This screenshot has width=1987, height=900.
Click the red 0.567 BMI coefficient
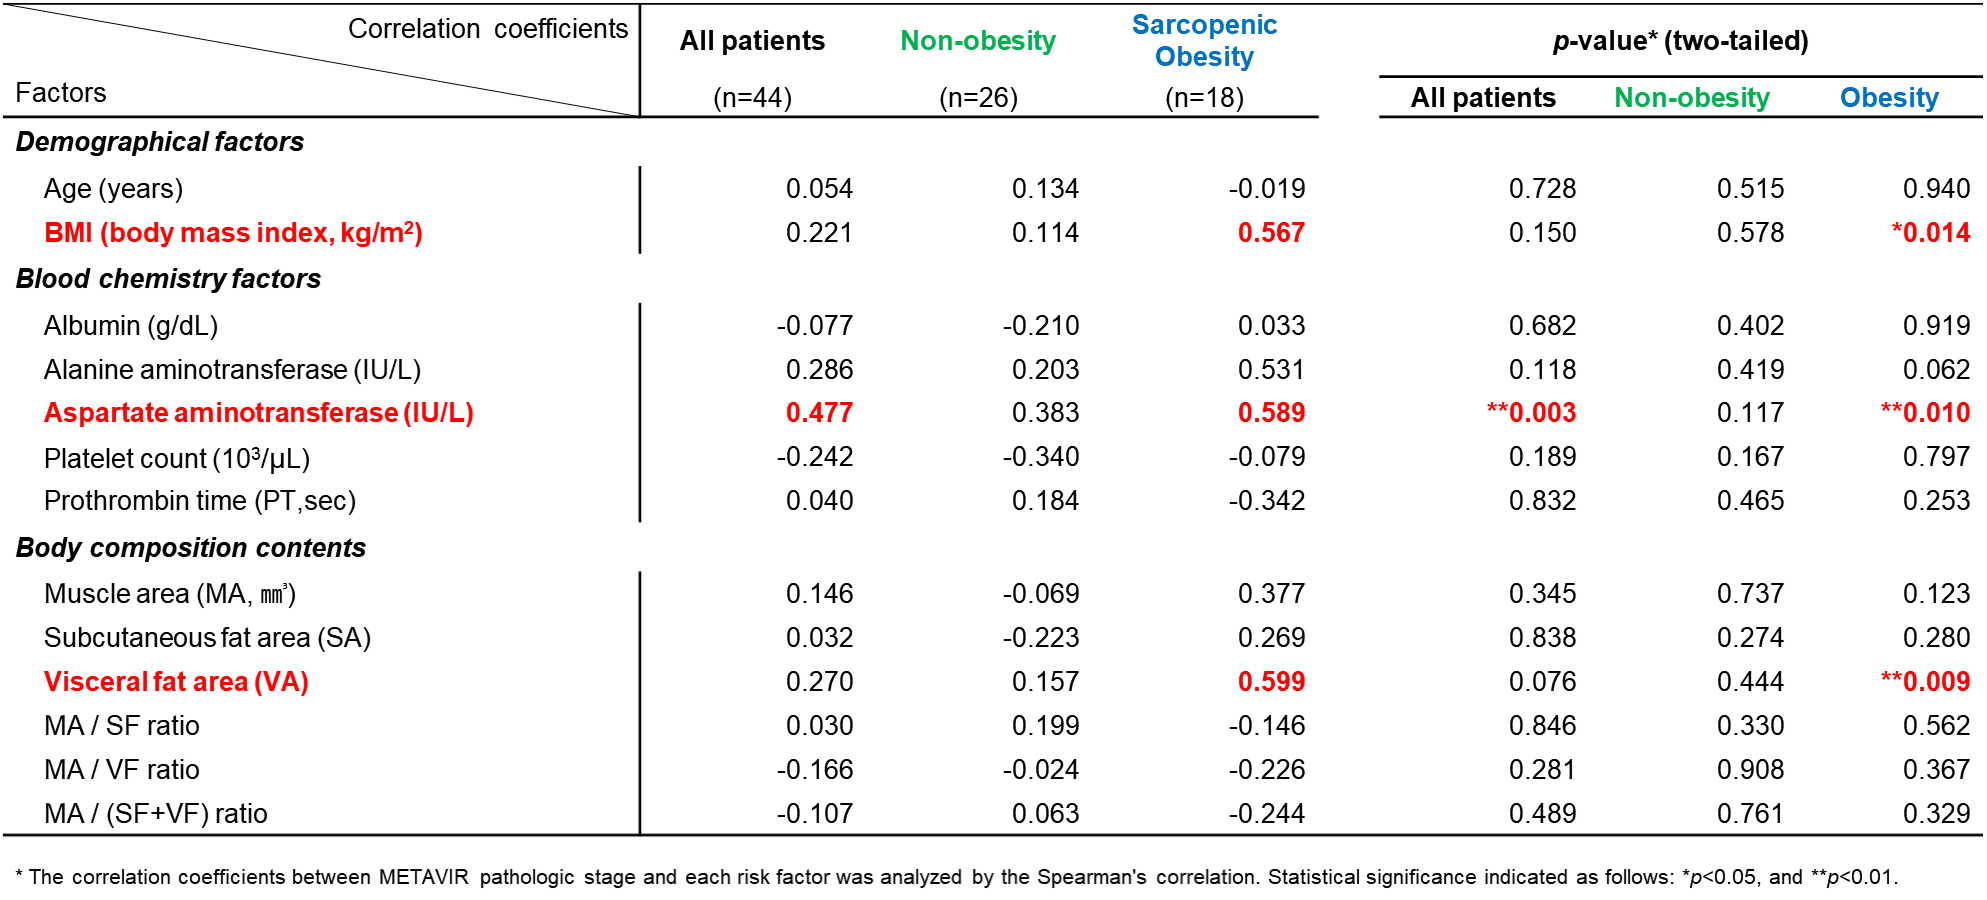tap(1271, 233)
